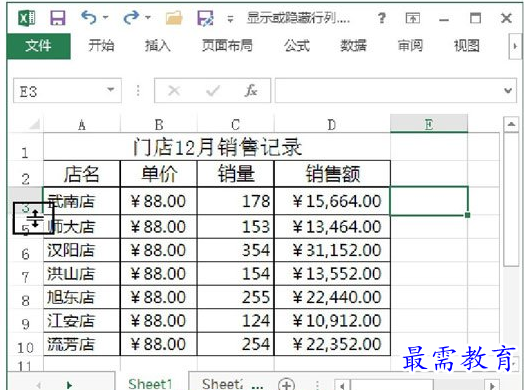
Task: Select cell containing 武南店
Action: pos(82,201)
